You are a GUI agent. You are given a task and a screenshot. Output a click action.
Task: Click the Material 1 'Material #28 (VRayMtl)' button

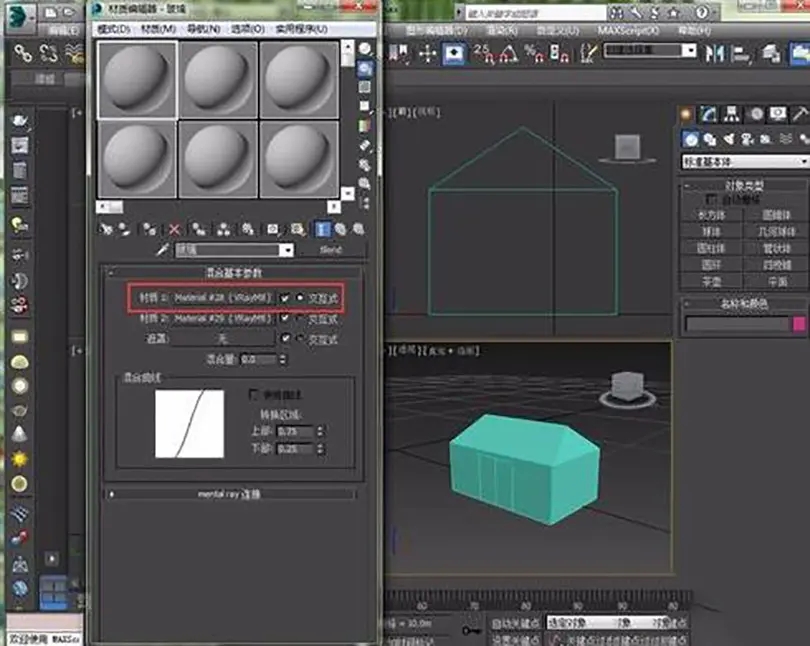223,298
